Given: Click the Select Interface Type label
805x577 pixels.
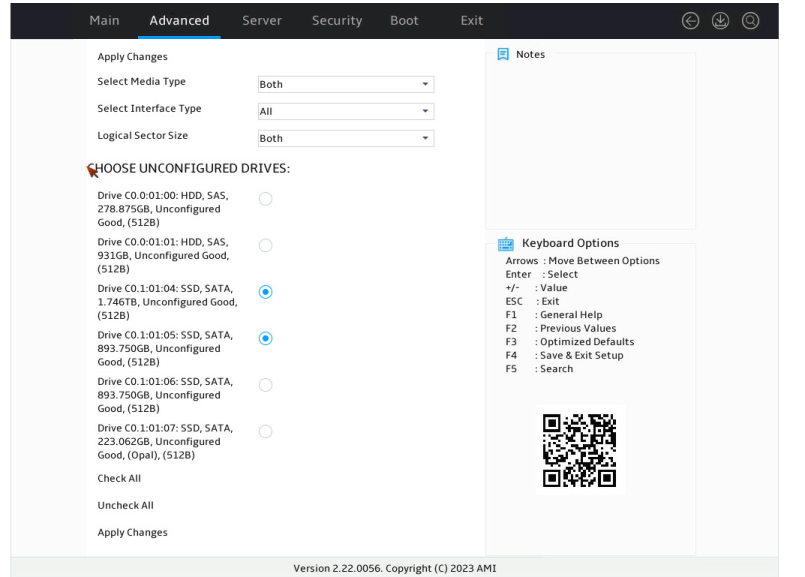Looking at the screenshot, I should pyautogui.click(x=149, y=109).
